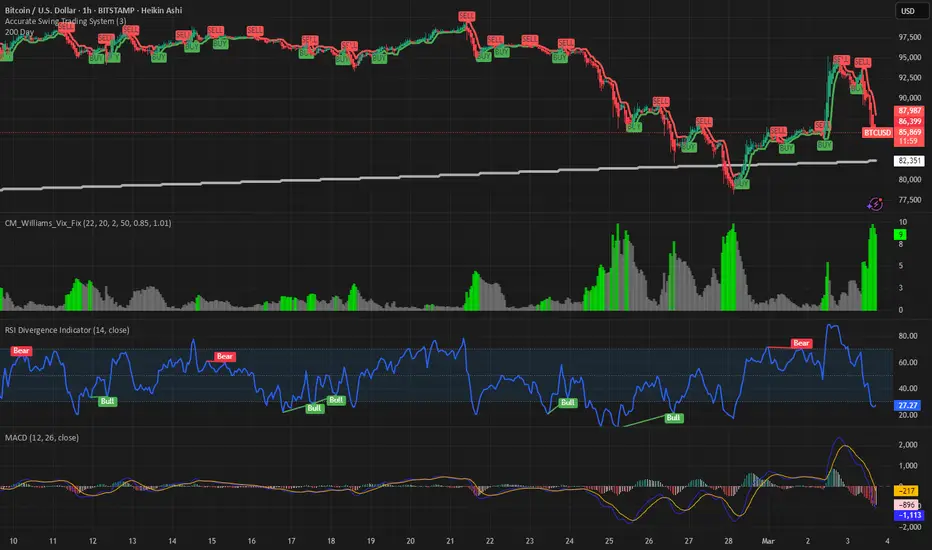Click the 21 date on time axis
932x550 pixels.
(450, 541)
